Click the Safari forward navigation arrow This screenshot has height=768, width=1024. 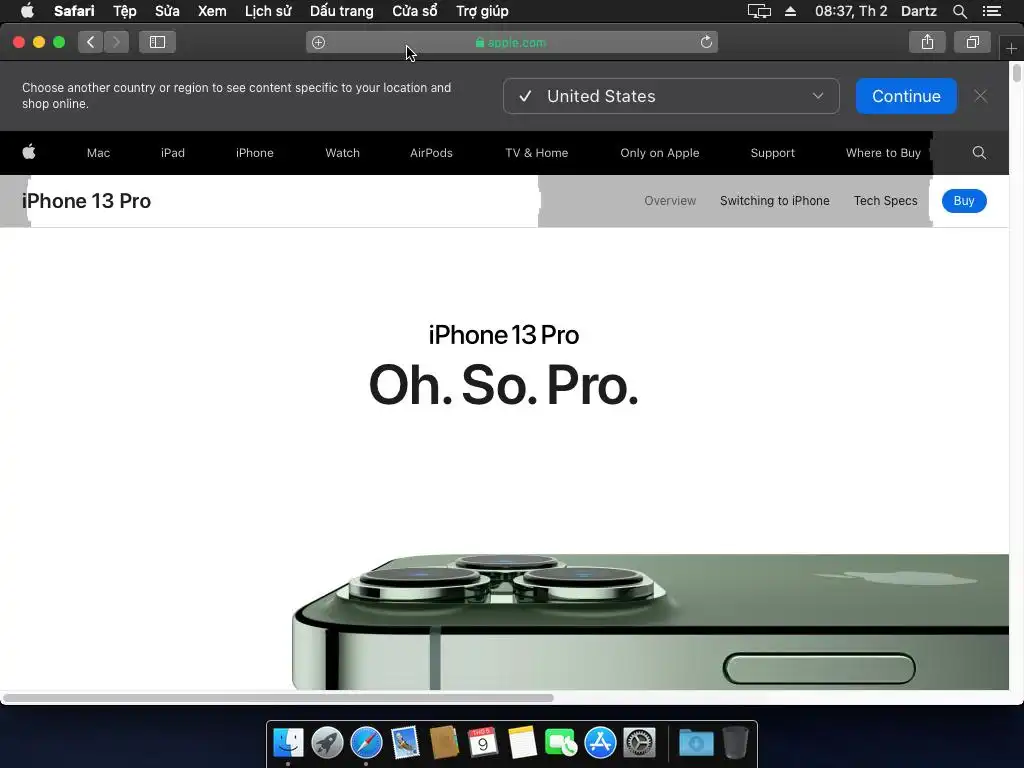click(116, 42)
